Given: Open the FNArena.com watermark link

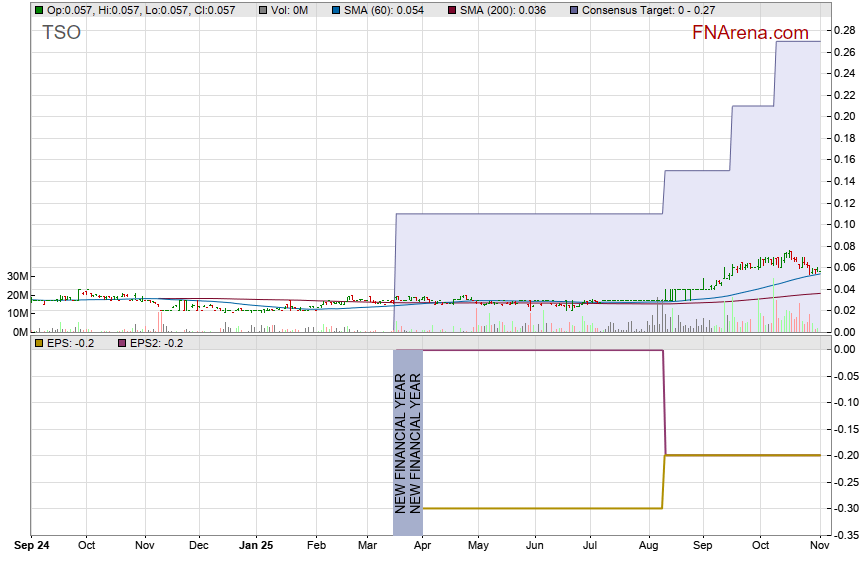Looking at the screenshot, I should click(x=750, y=33).
